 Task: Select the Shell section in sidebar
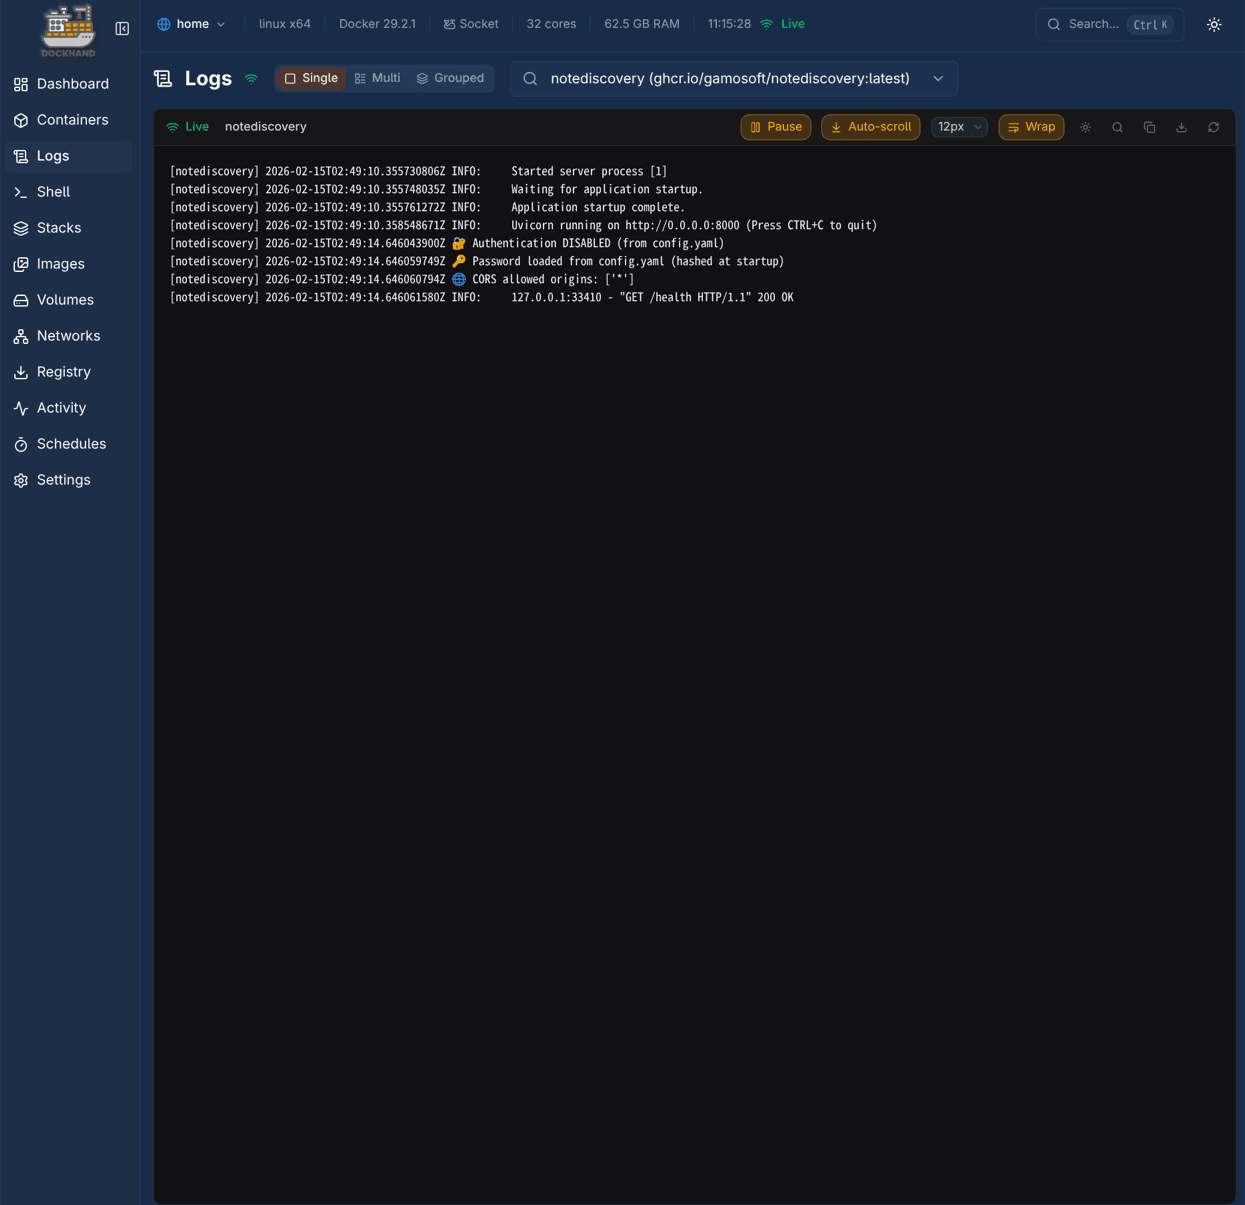pyautogui.click(x=53, y=192)
